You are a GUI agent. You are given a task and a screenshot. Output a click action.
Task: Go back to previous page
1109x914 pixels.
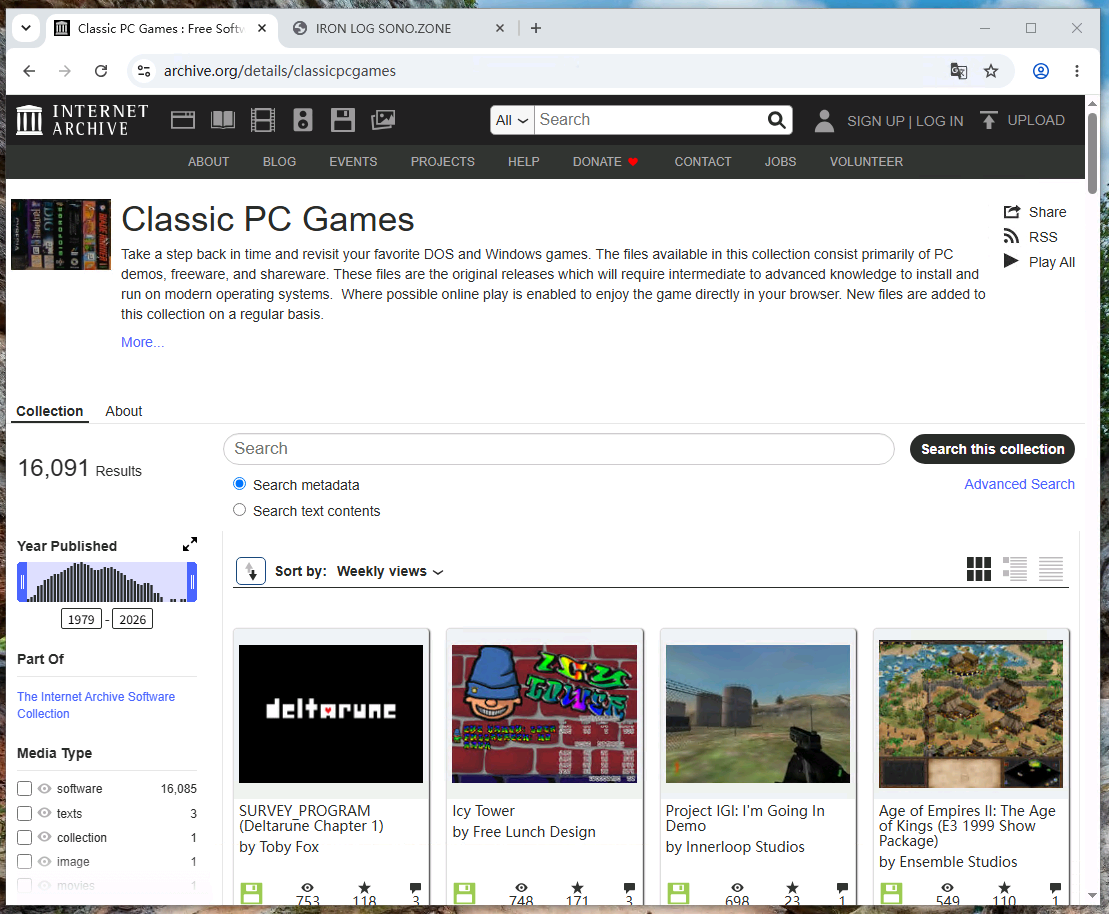pos(29,71)
